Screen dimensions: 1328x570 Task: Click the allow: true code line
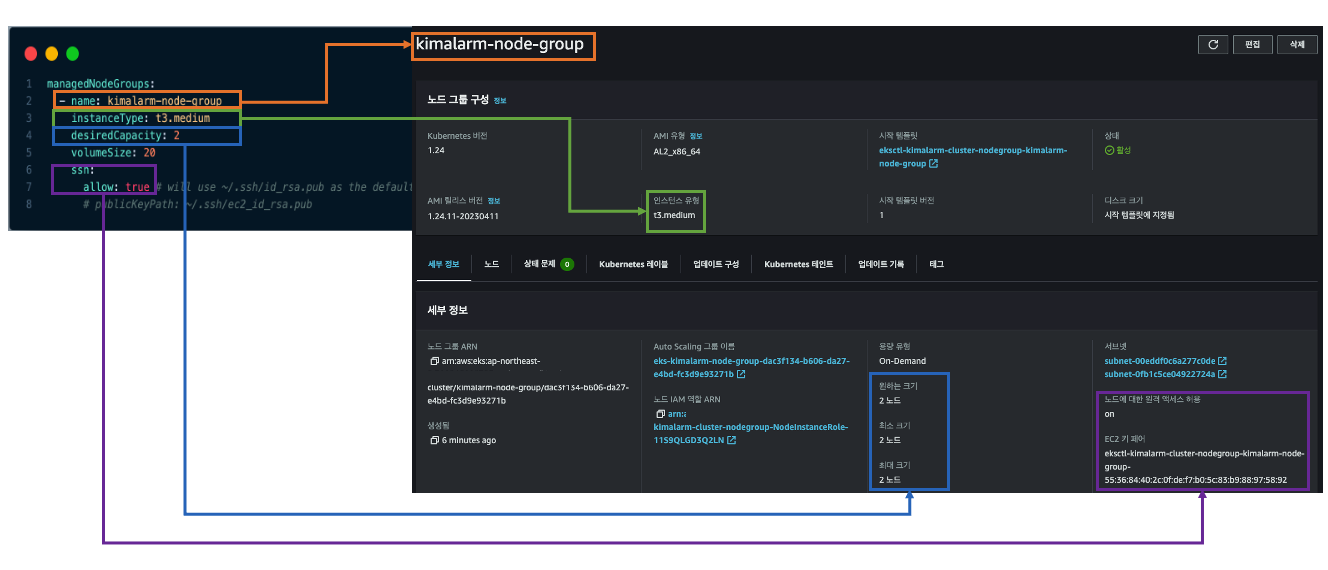point(116,187)
